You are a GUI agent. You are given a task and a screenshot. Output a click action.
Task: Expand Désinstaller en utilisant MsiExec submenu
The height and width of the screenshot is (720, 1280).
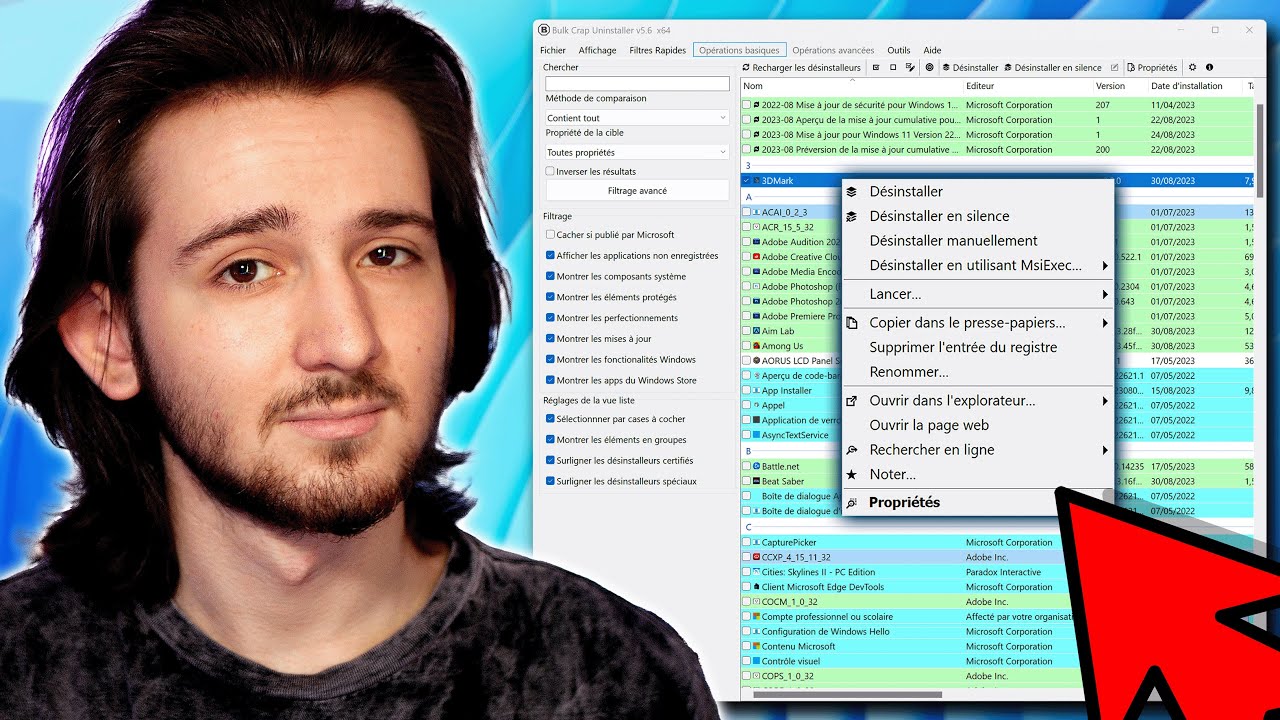tap(1105, 266)
